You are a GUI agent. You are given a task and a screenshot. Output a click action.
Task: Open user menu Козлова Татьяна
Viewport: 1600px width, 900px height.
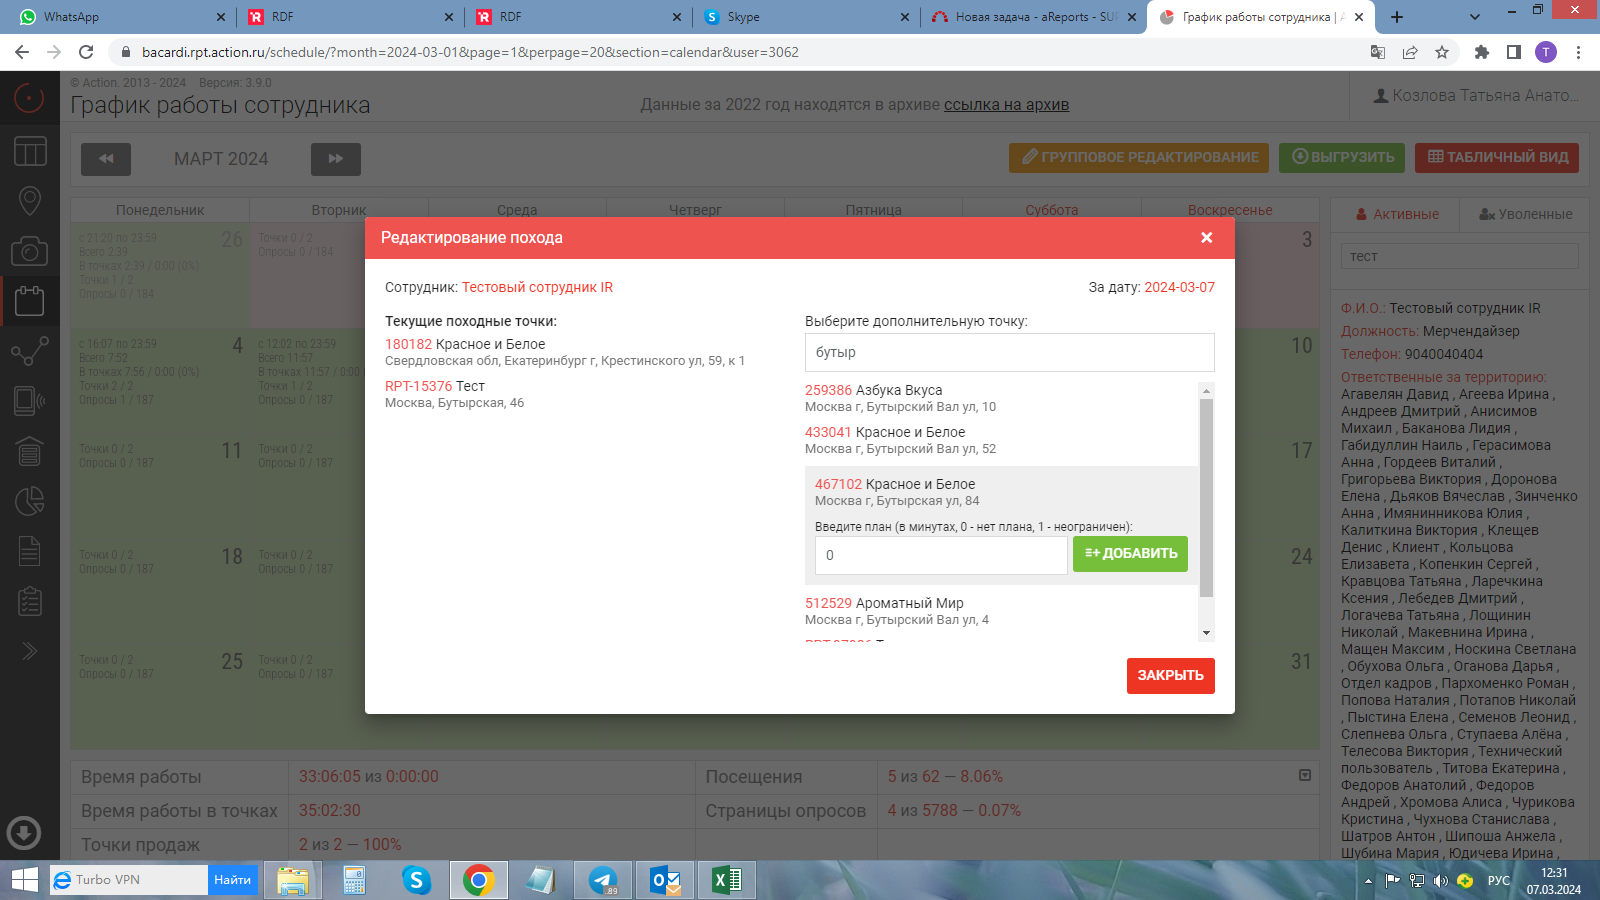click(x=1476, y=96)
